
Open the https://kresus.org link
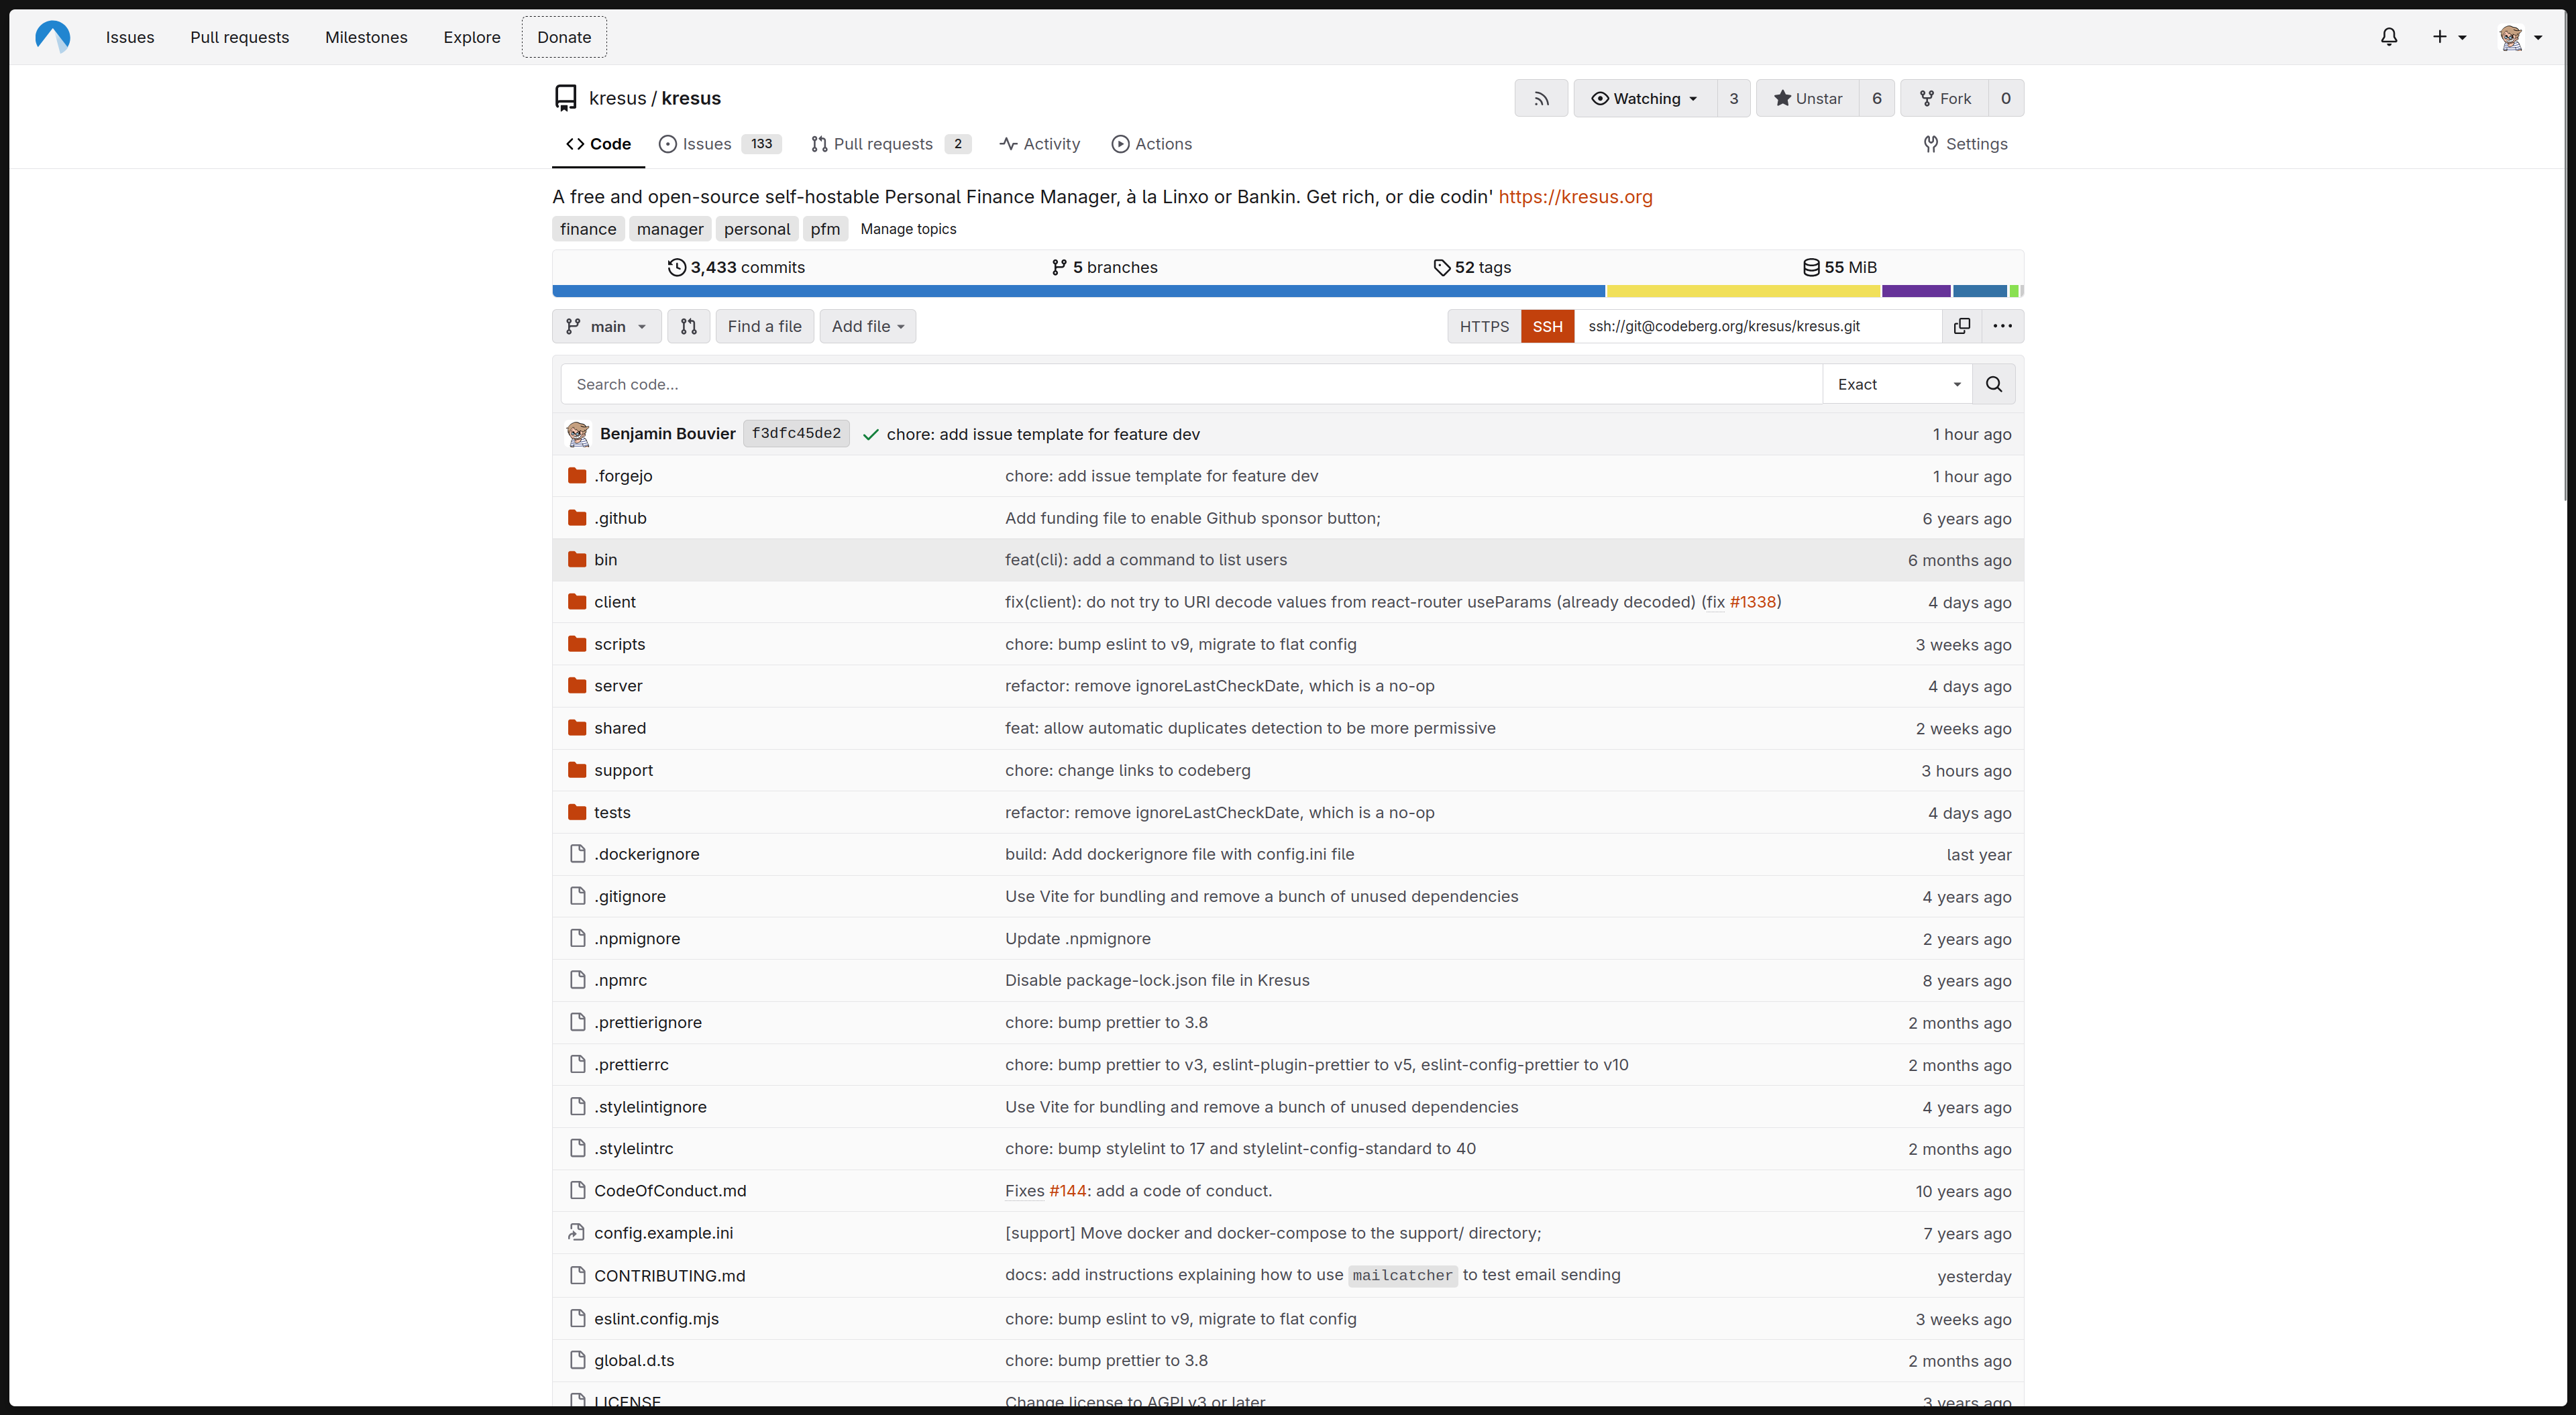[1575, 197]
